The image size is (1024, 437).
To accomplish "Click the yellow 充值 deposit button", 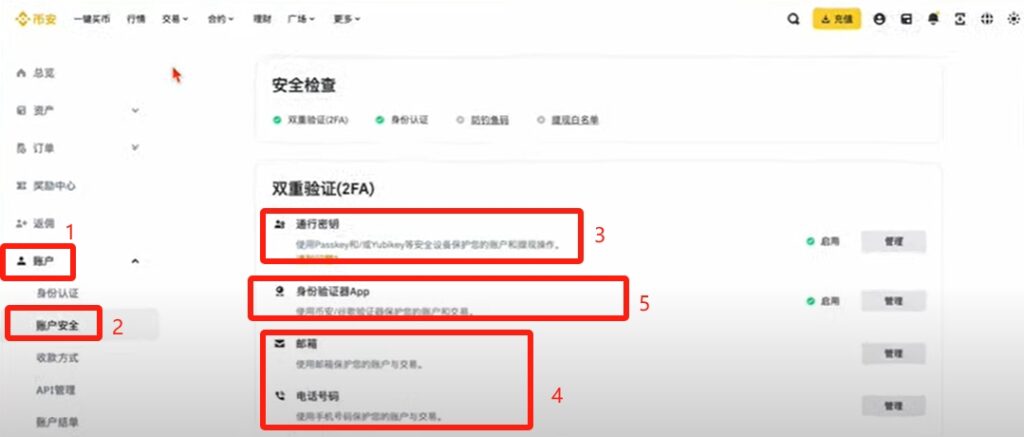I will (837, 19).
